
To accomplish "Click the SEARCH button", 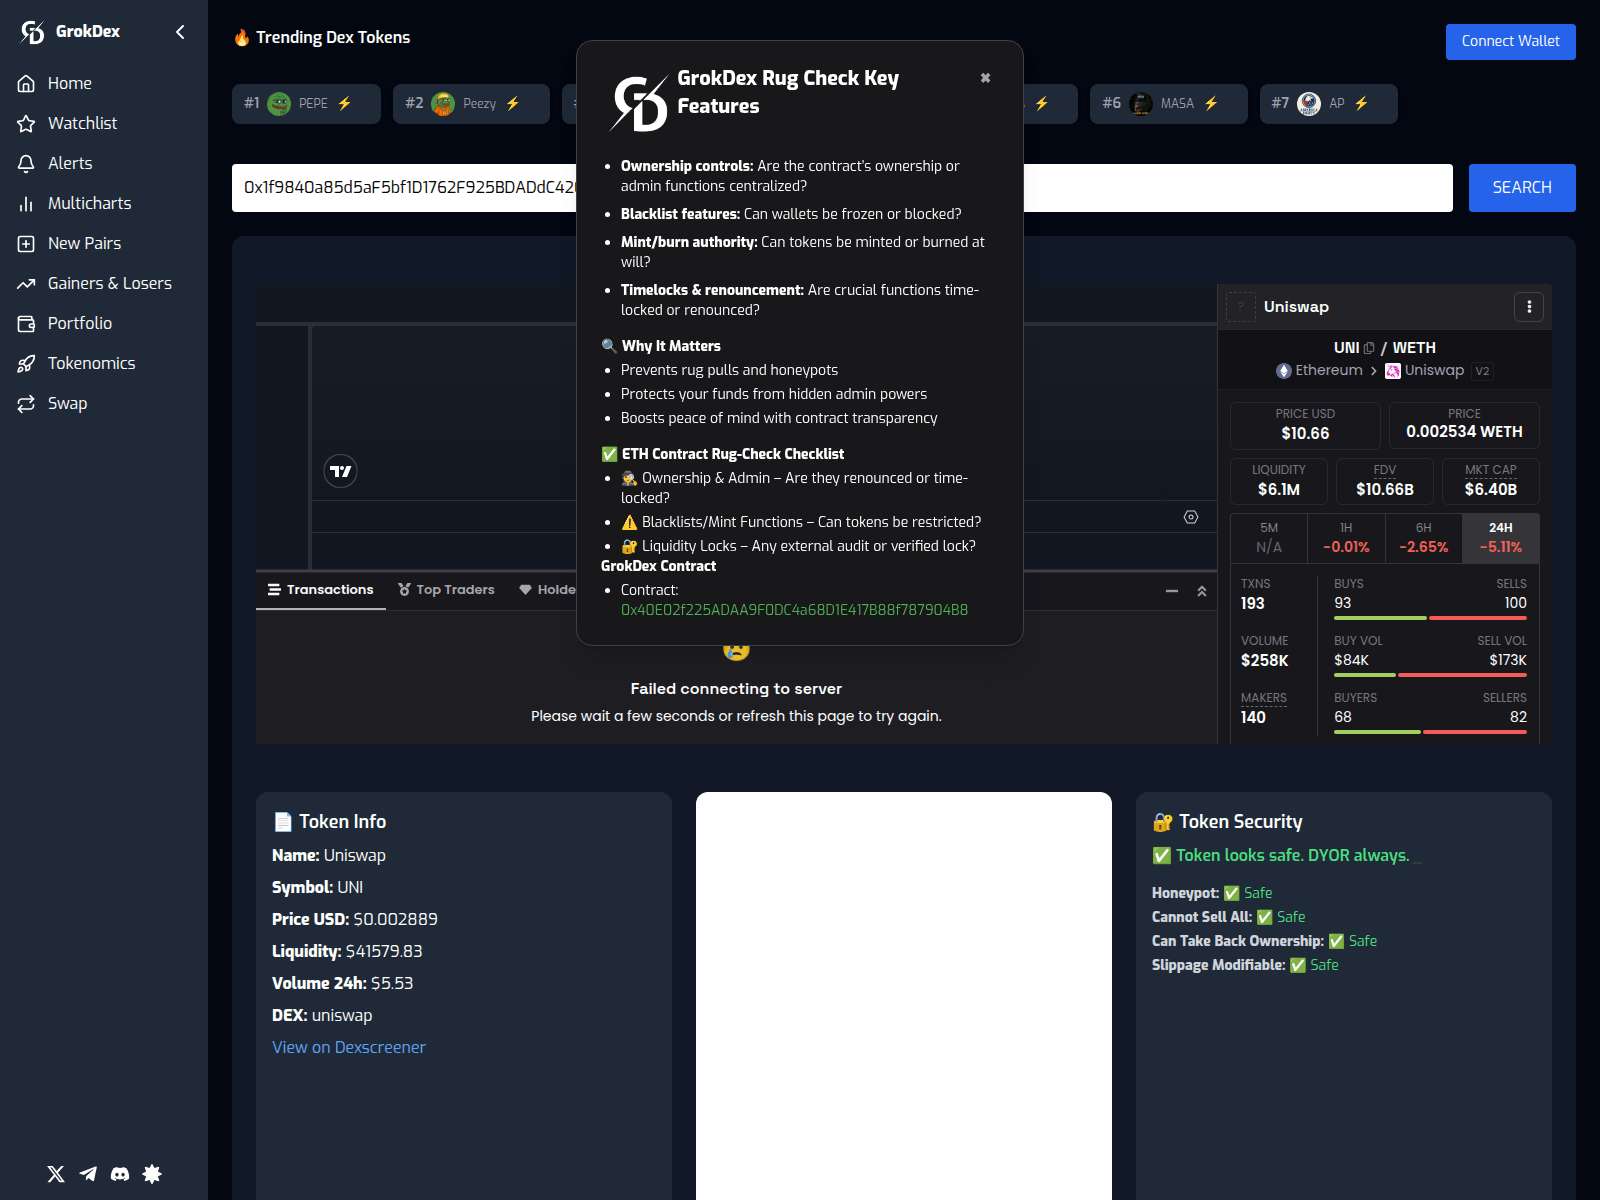I will (x=1522, y=188).
